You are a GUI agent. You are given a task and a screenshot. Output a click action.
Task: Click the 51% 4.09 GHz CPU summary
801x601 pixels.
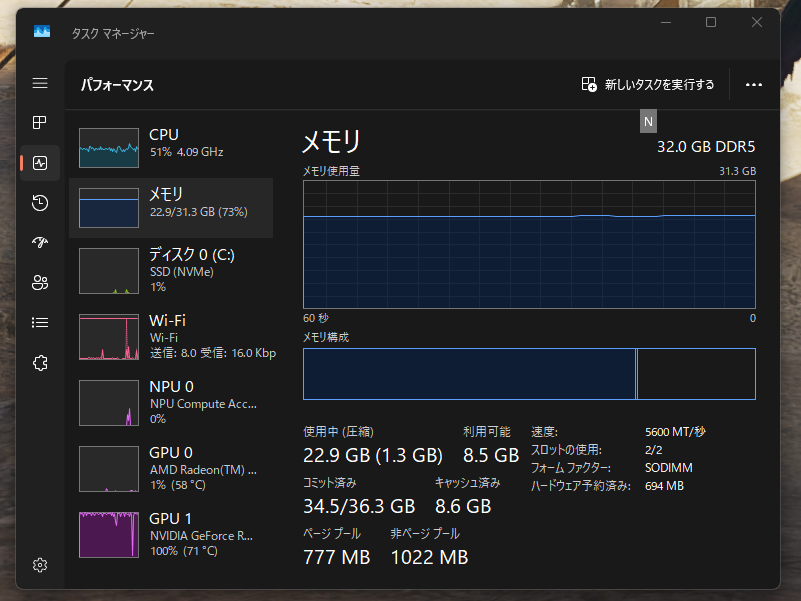click(x=186, y=152)
